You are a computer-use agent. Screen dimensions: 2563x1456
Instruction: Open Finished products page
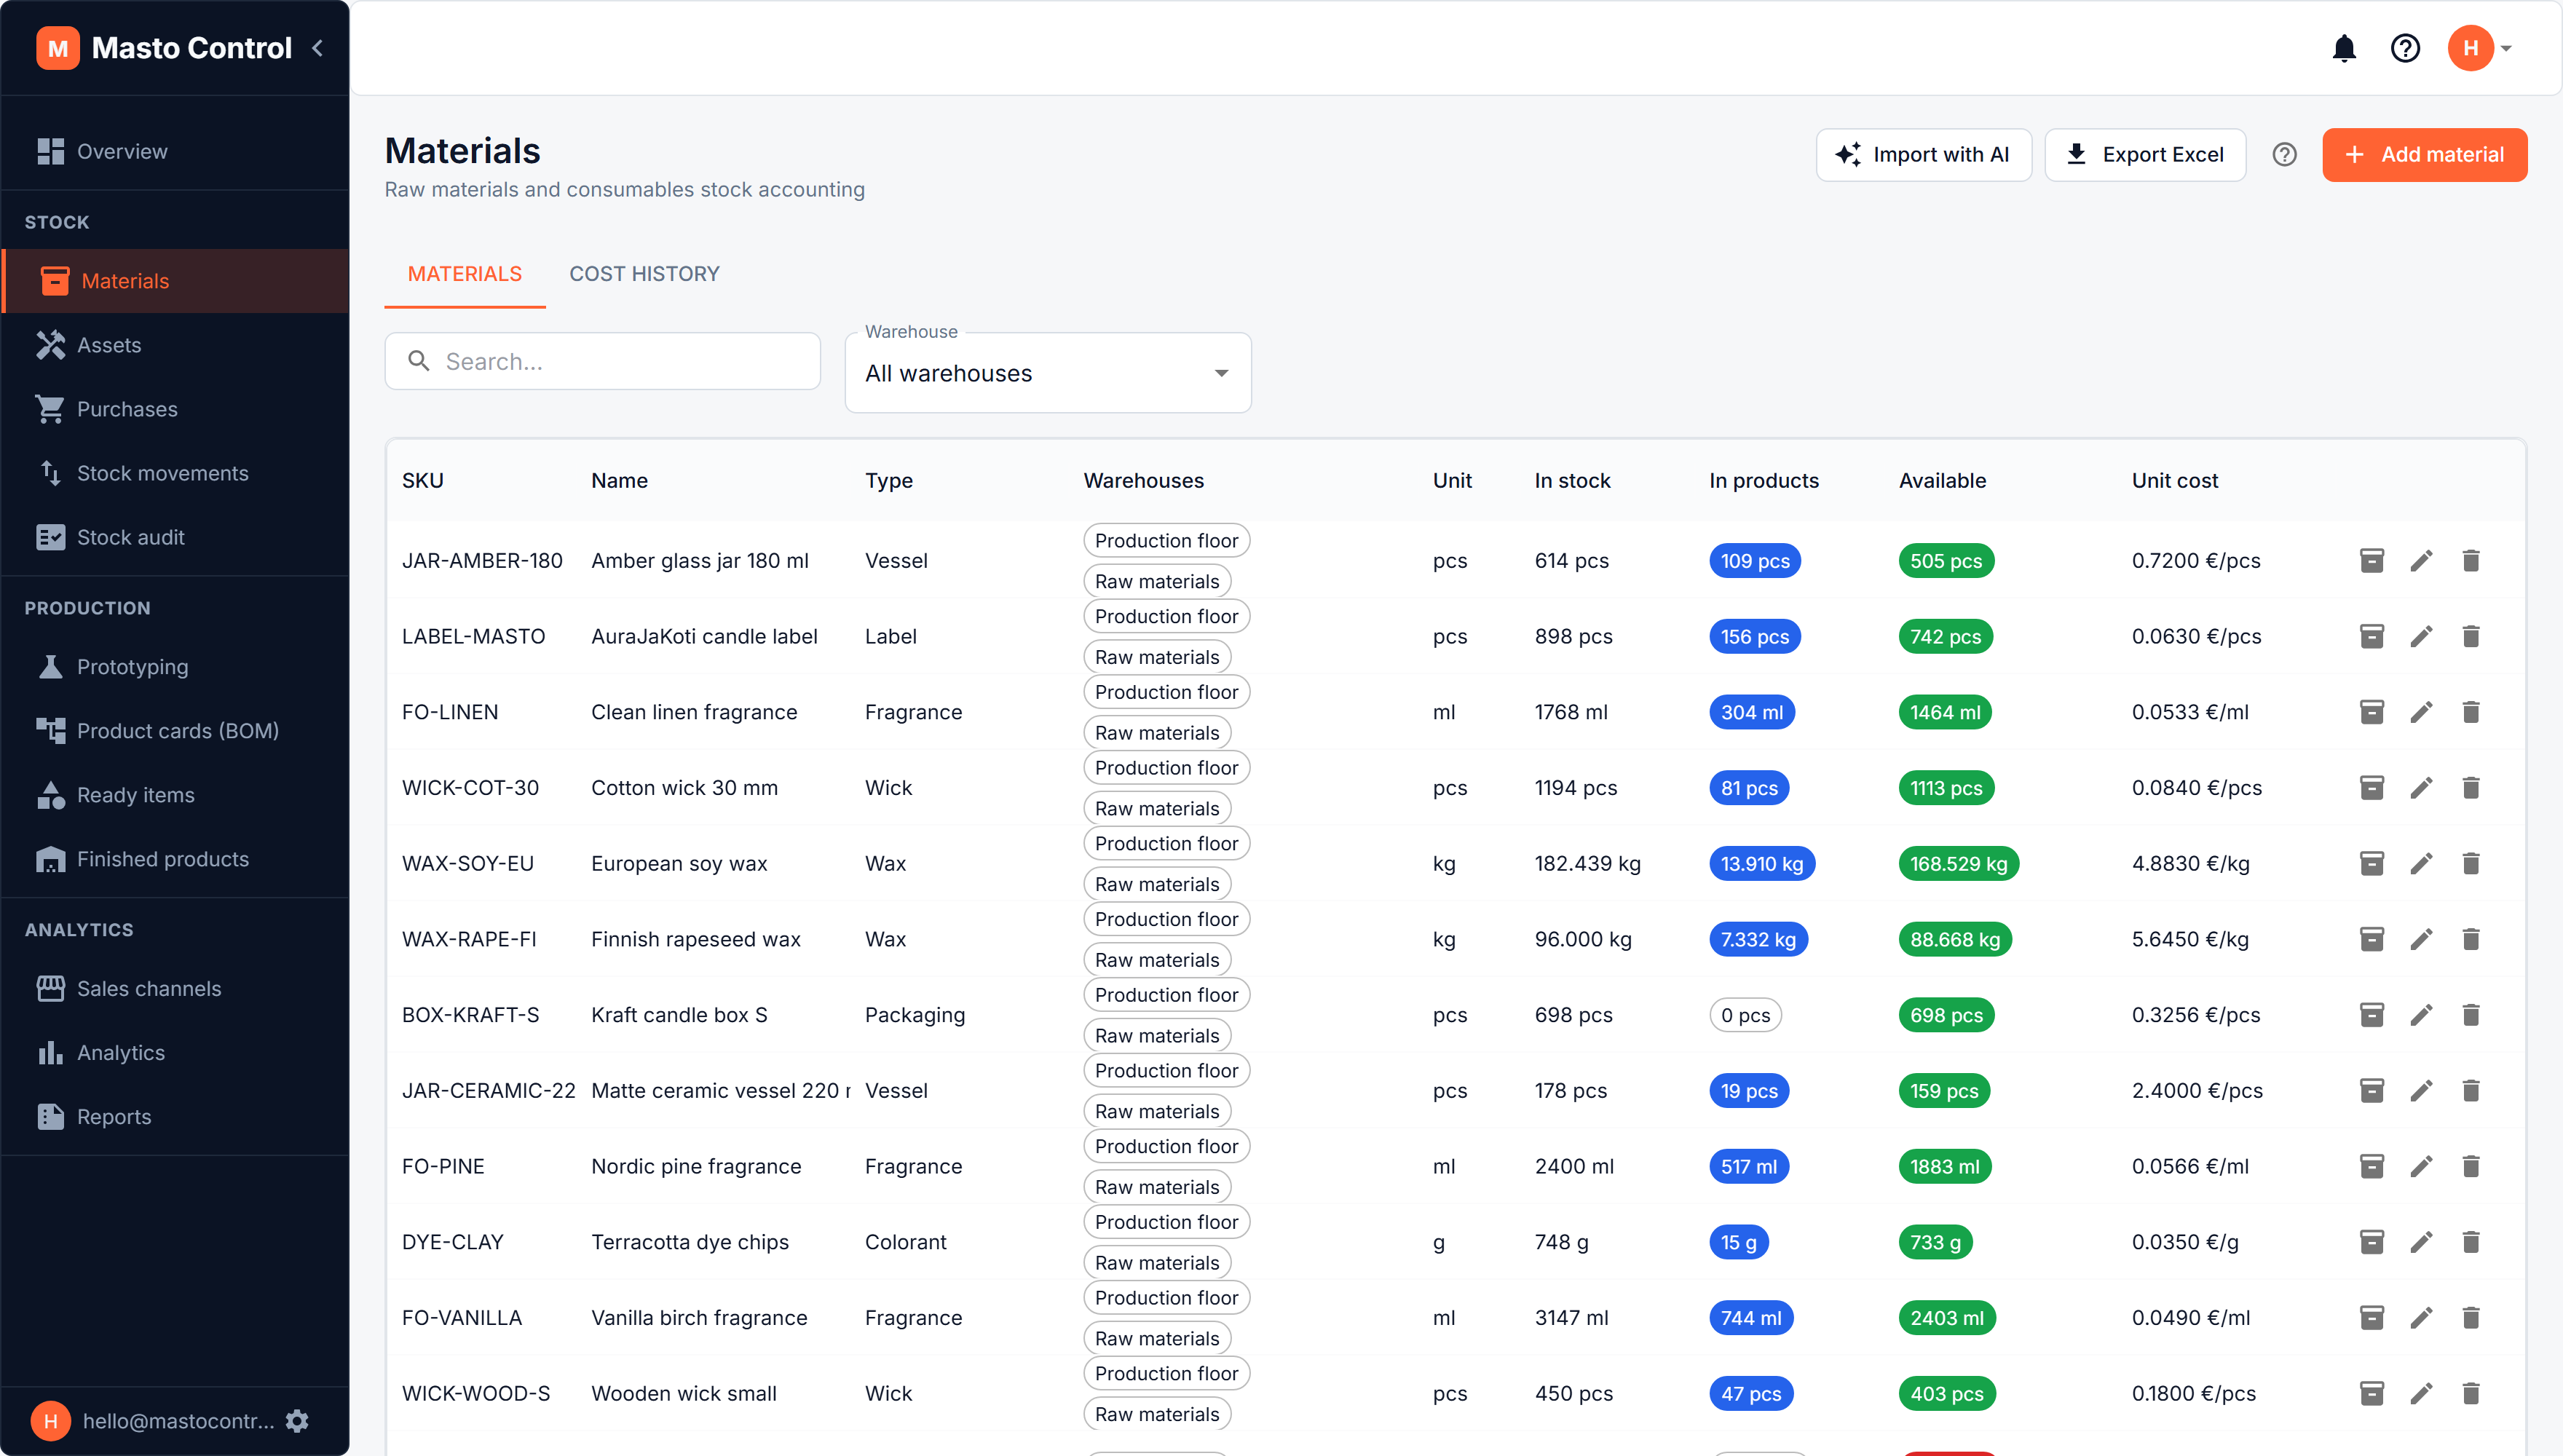(x=176, y=859)
